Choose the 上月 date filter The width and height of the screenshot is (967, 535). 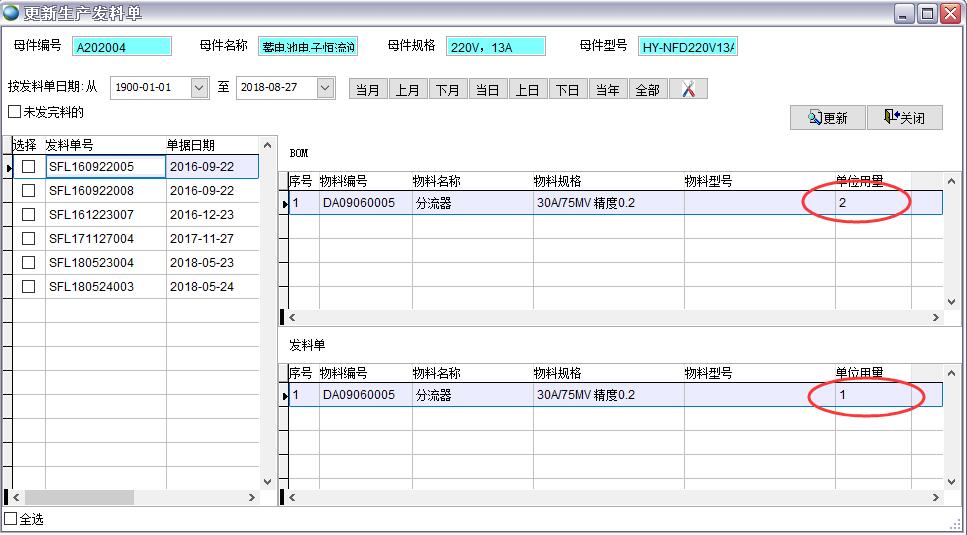pyautogui.click(x=408, y=89)
